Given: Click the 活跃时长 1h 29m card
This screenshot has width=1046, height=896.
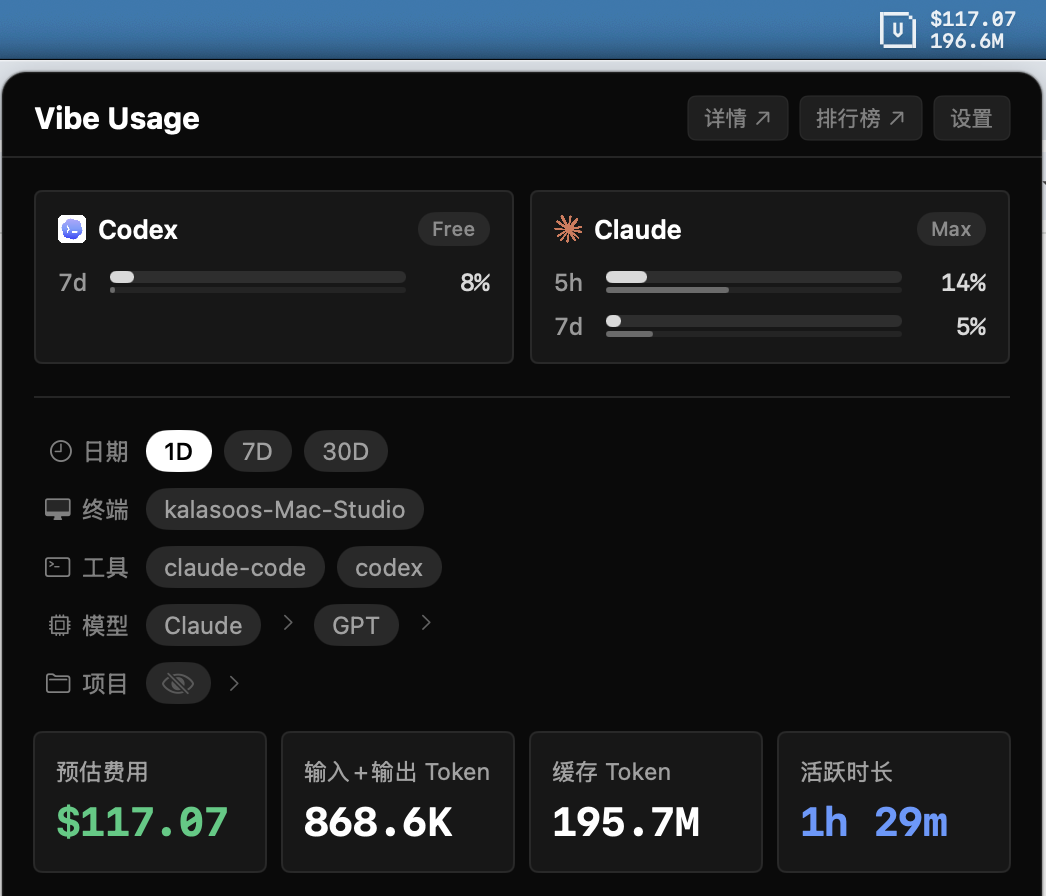Looking at the screenshot, I should (x=894, y=802).
